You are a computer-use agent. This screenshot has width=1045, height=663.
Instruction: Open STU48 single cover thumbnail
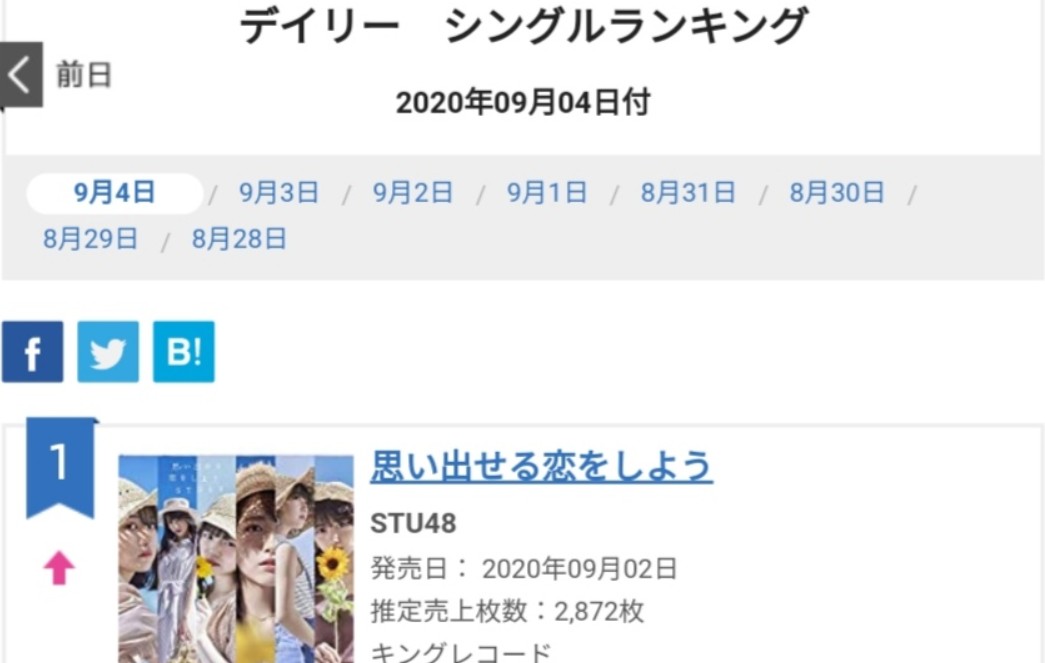pos(236,559)
